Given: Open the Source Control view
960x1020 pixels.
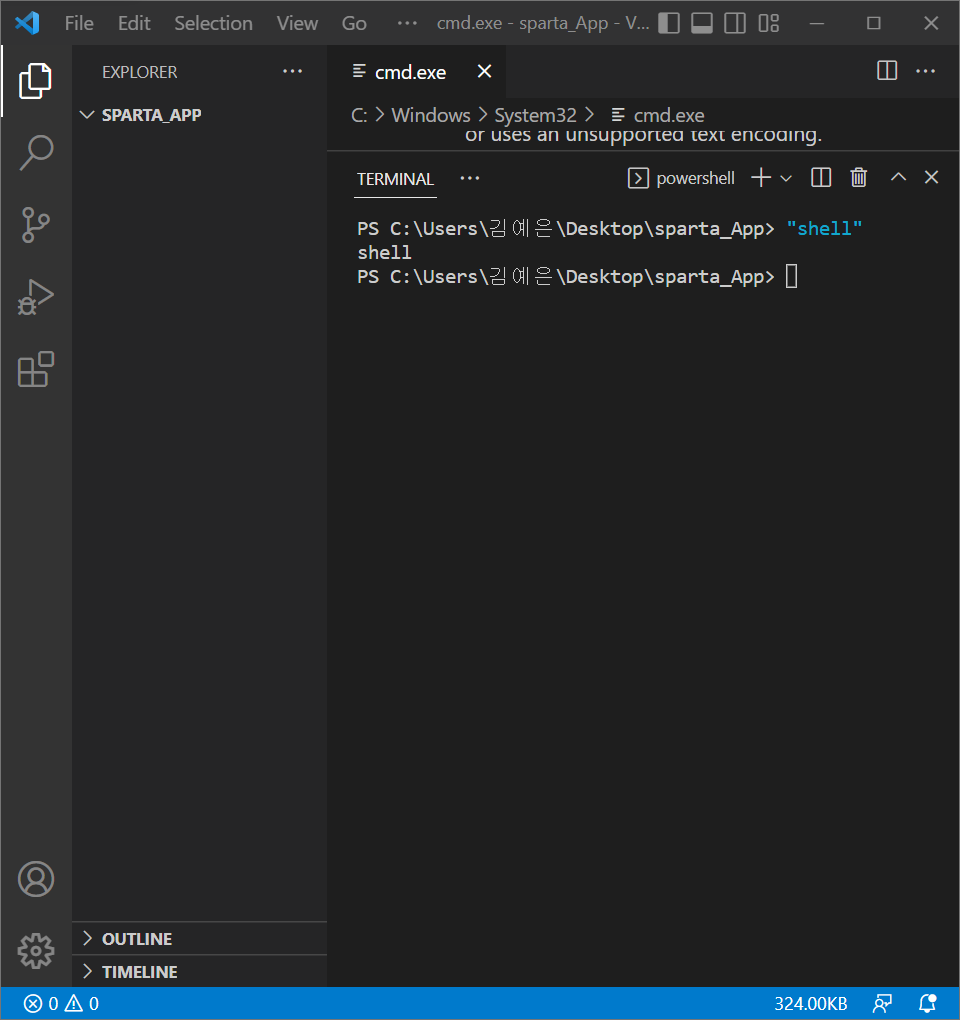Looking at the screenshot, I should [36, 224].
